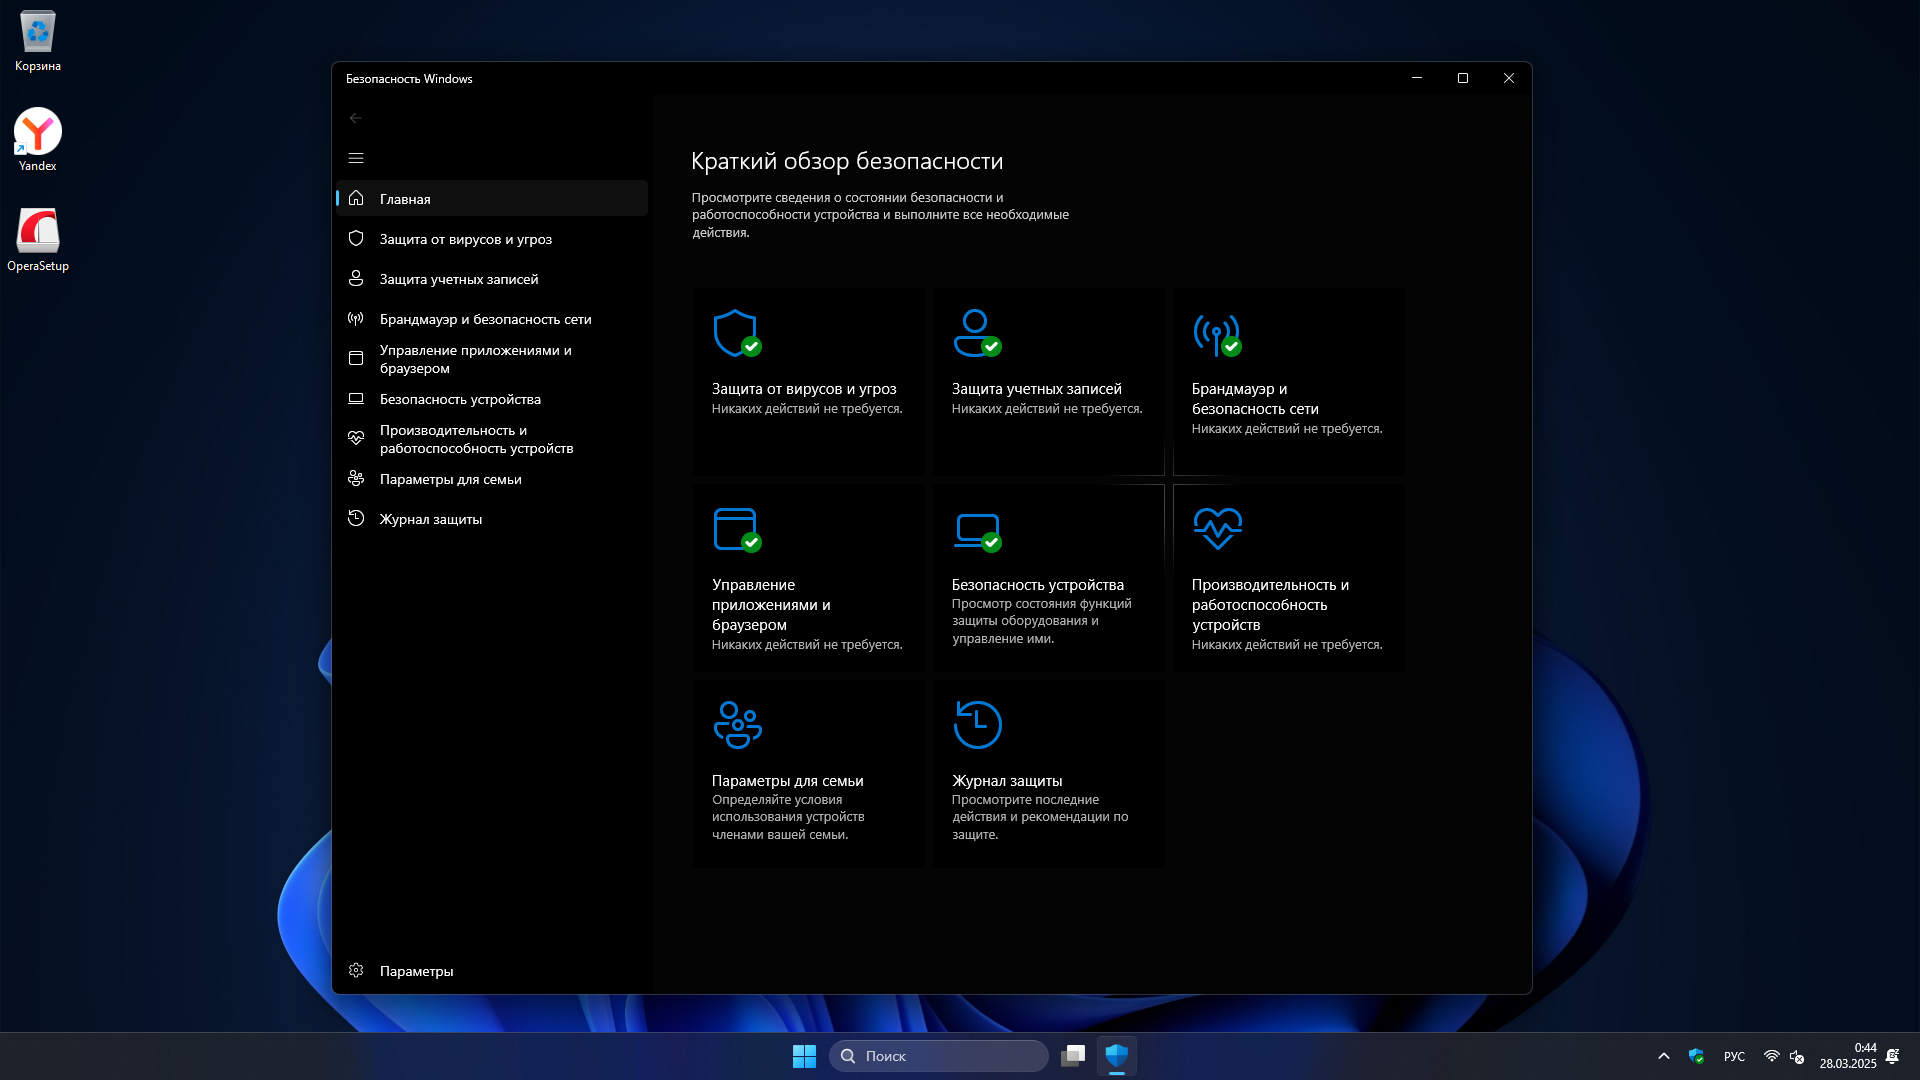Open Параметры для семьи sidebar item
Viewport: 1920px width, 1080px height.
450,479
